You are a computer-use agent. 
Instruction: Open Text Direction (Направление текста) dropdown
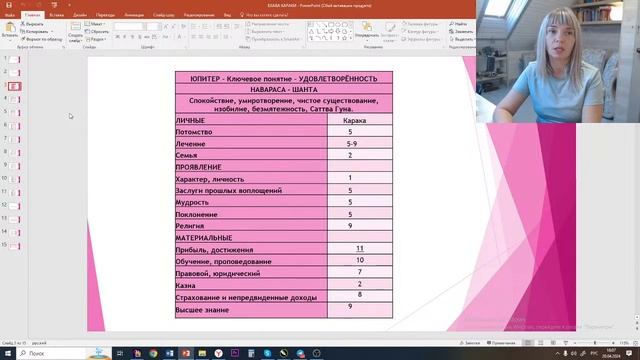[268, 24]
